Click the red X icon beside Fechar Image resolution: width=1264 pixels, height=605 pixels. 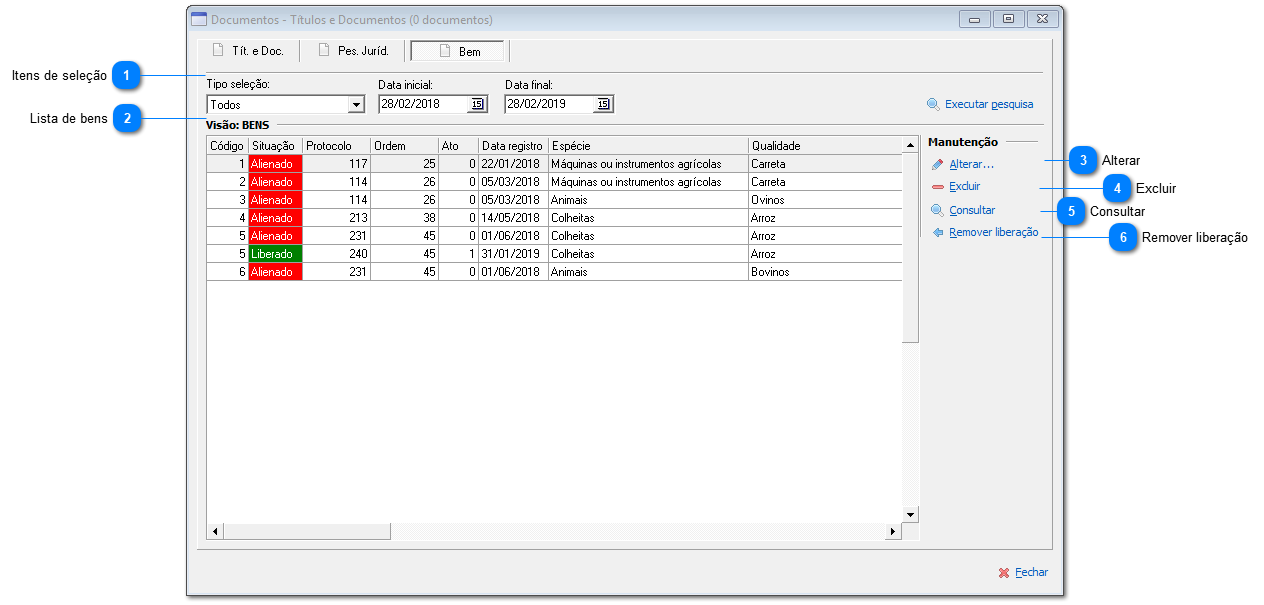[x=1004, y=573]
